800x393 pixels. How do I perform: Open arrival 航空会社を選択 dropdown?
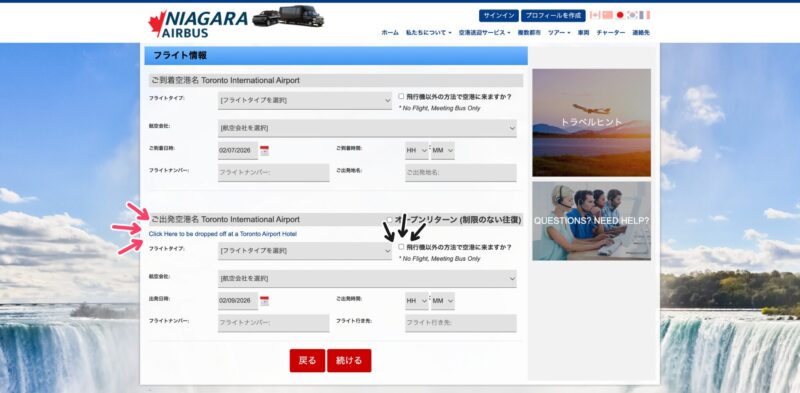pos(367,128)
